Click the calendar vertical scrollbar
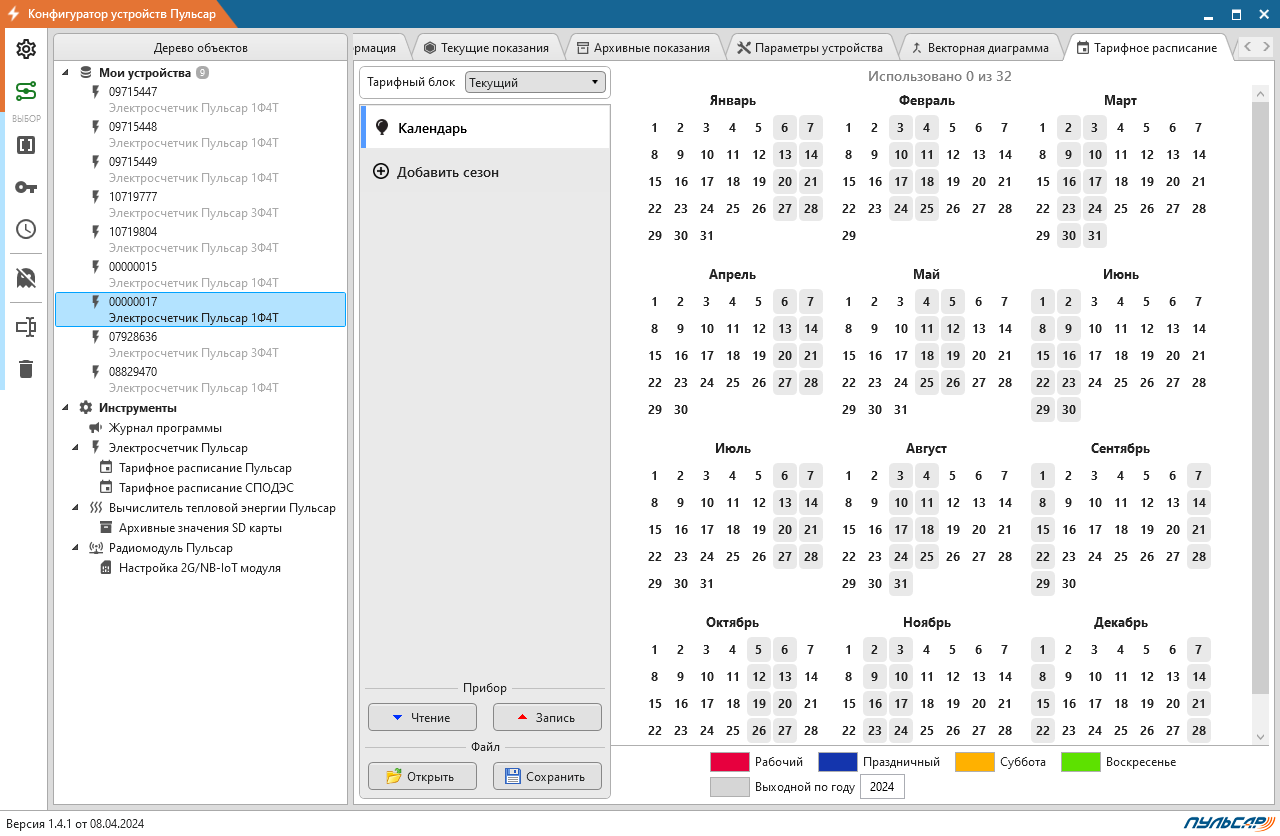Image resolution: width=1280 pixels, height=836 pixels. pos(1260,397)
